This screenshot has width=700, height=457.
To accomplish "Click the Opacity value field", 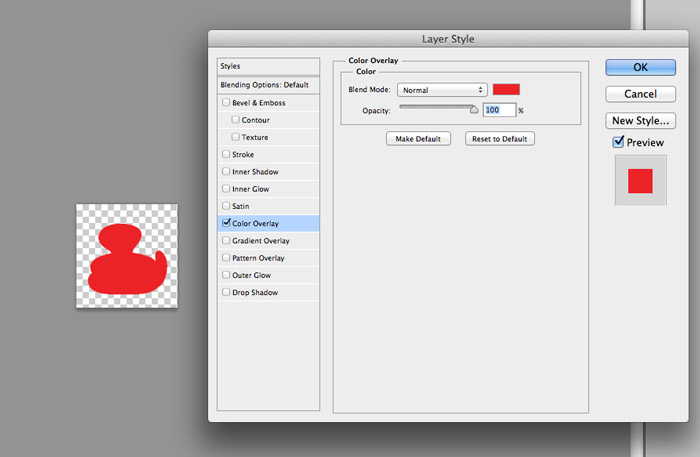I will tap(499, 110).
